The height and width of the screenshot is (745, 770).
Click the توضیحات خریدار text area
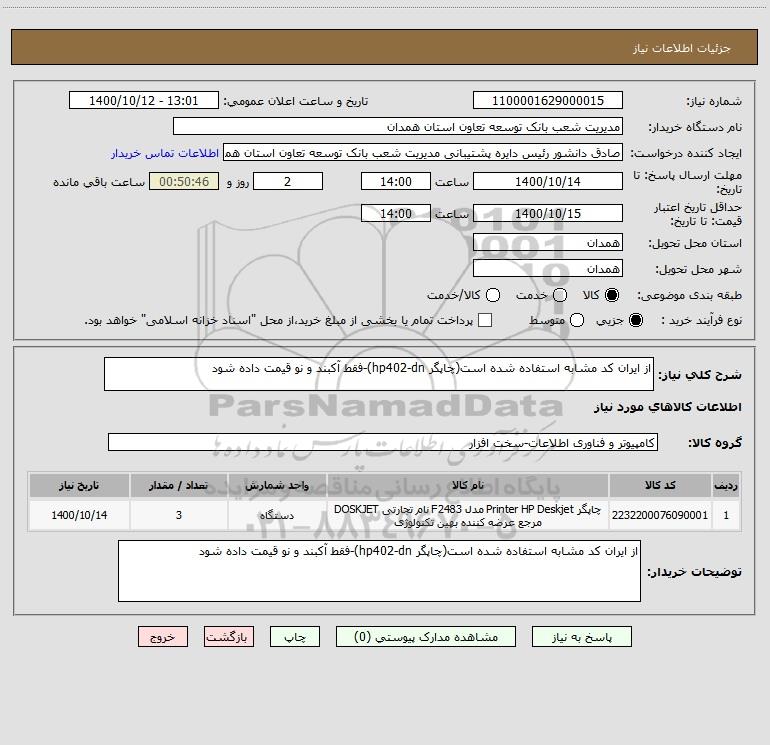tap(379, 571)
